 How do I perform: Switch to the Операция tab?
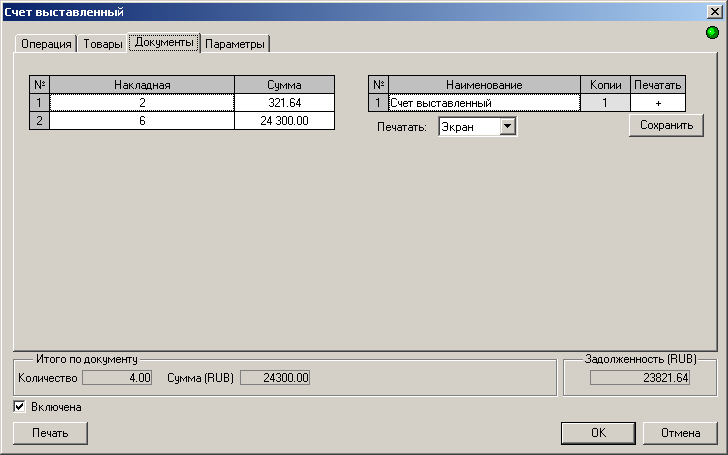tap(46, 44)
